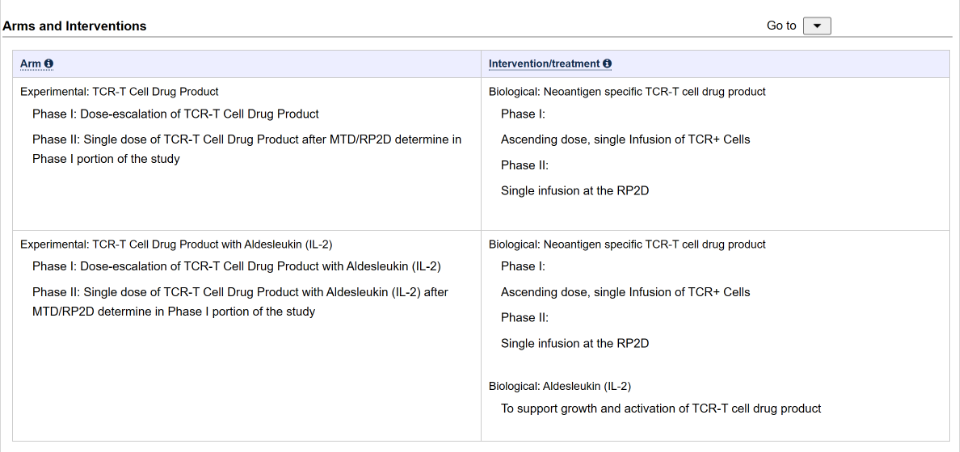
Task: Open the Go to dropdown
Action: [816, 26]
